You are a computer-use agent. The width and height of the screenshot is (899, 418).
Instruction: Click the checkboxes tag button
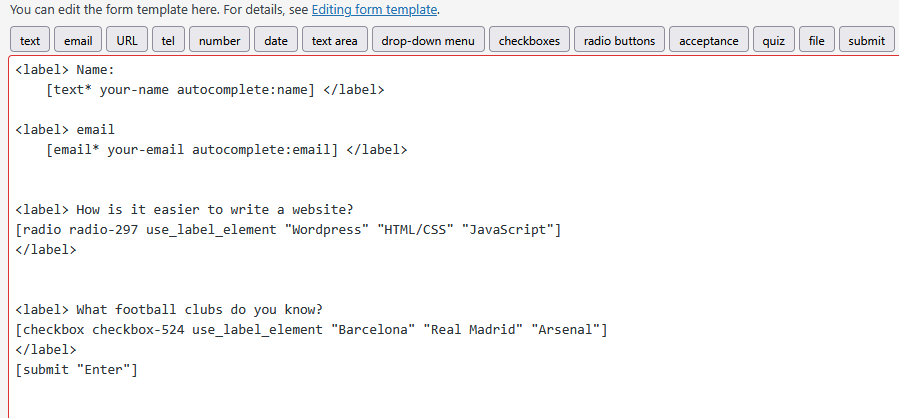click(x=531, y=40)
